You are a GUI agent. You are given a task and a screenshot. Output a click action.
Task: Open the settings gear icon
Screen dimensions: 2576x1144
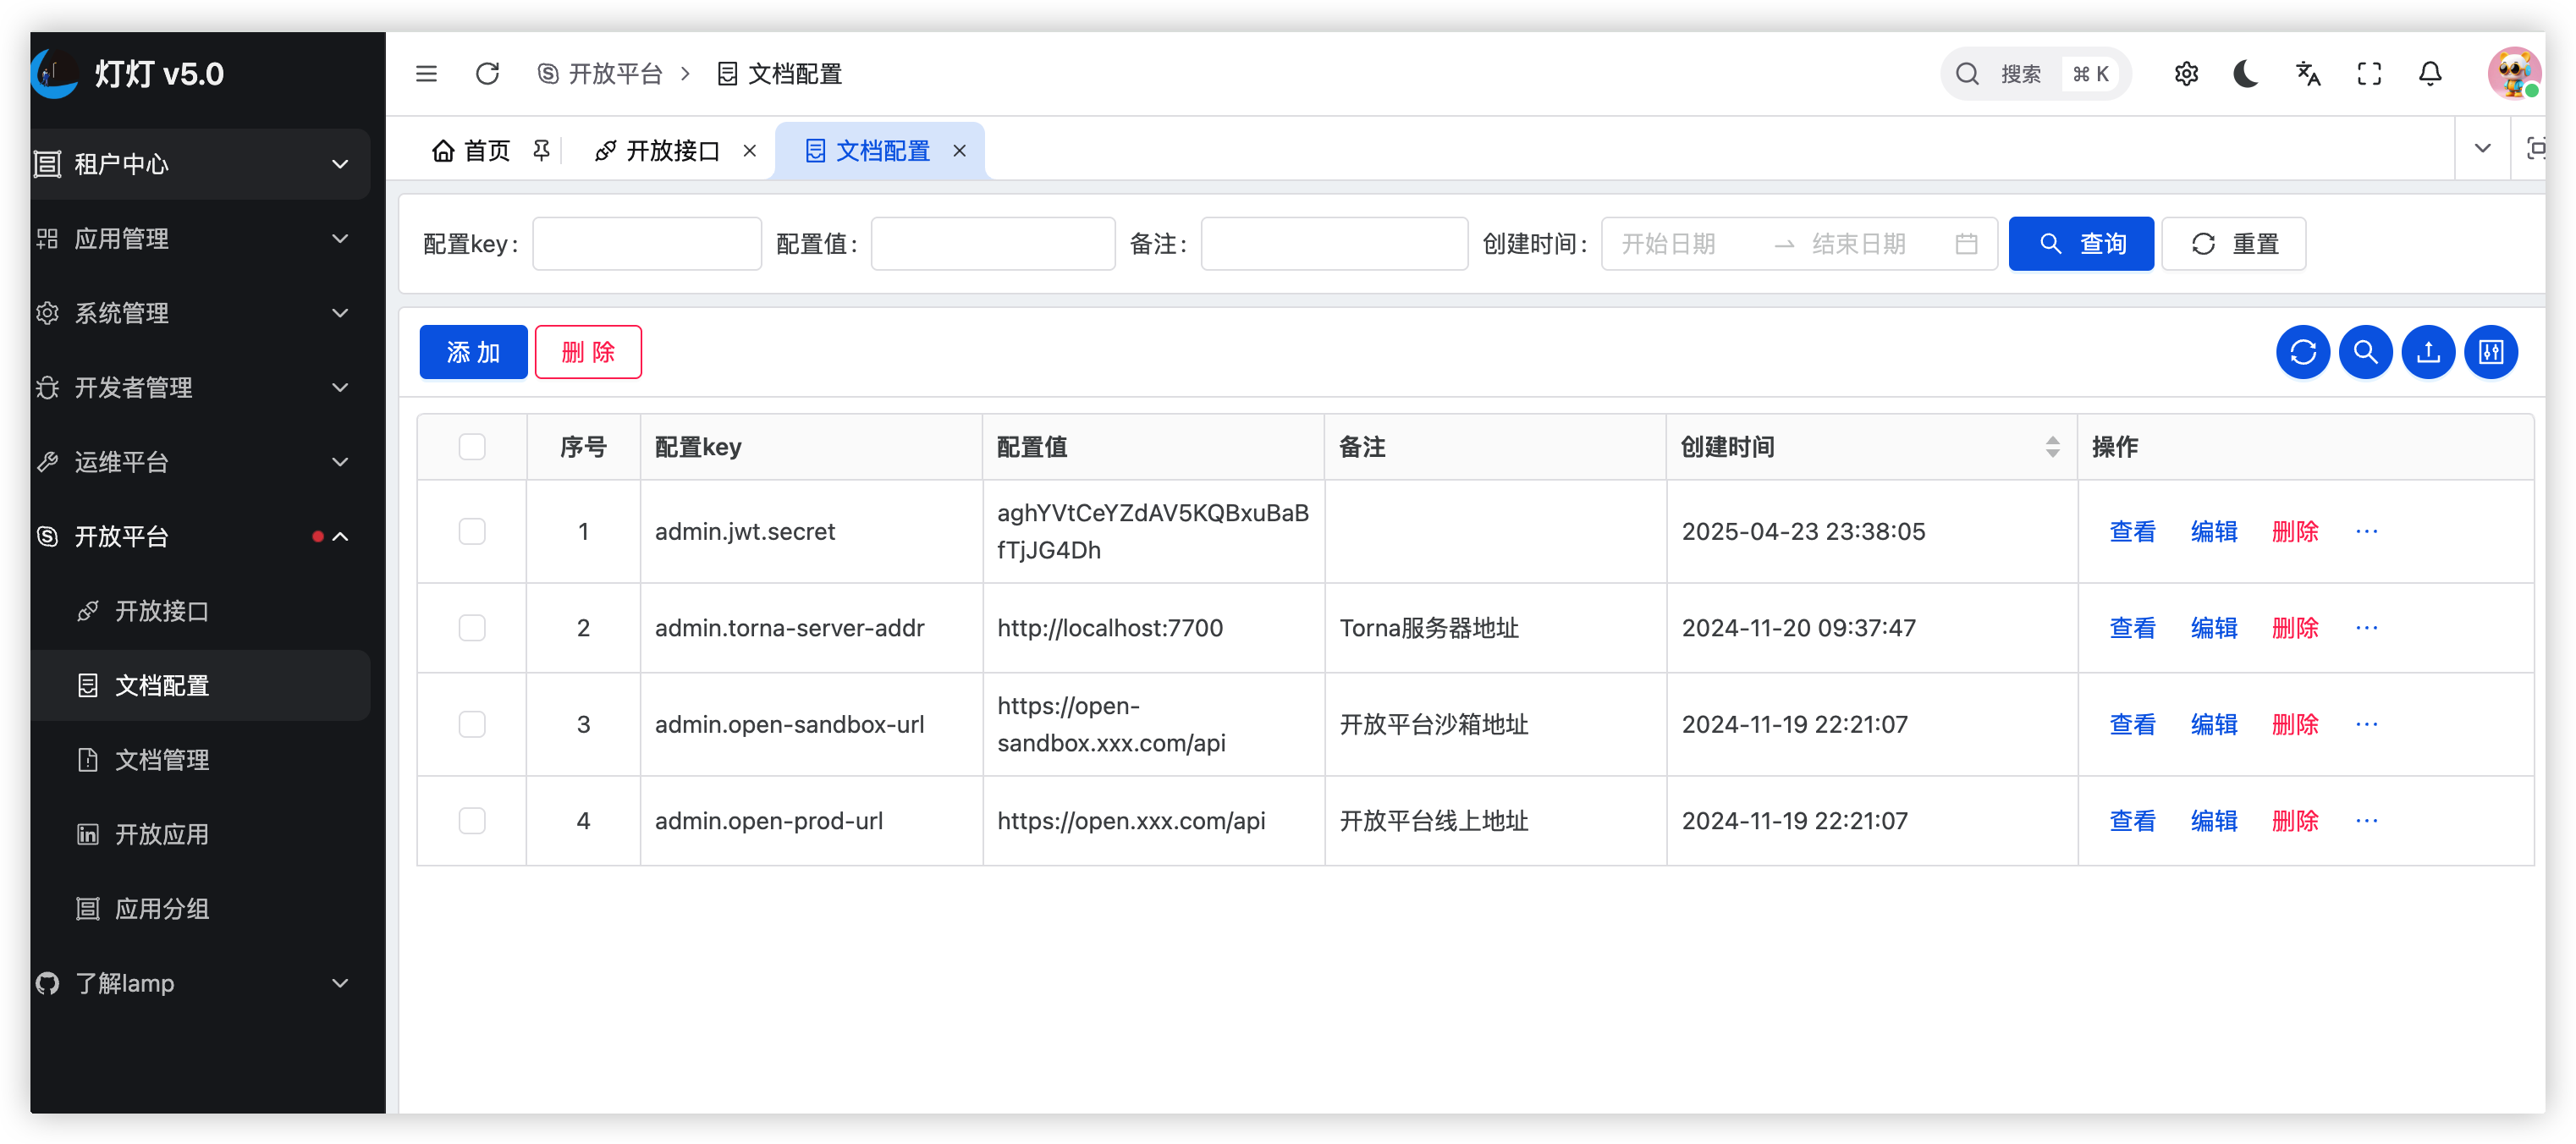coord(2186,74)
